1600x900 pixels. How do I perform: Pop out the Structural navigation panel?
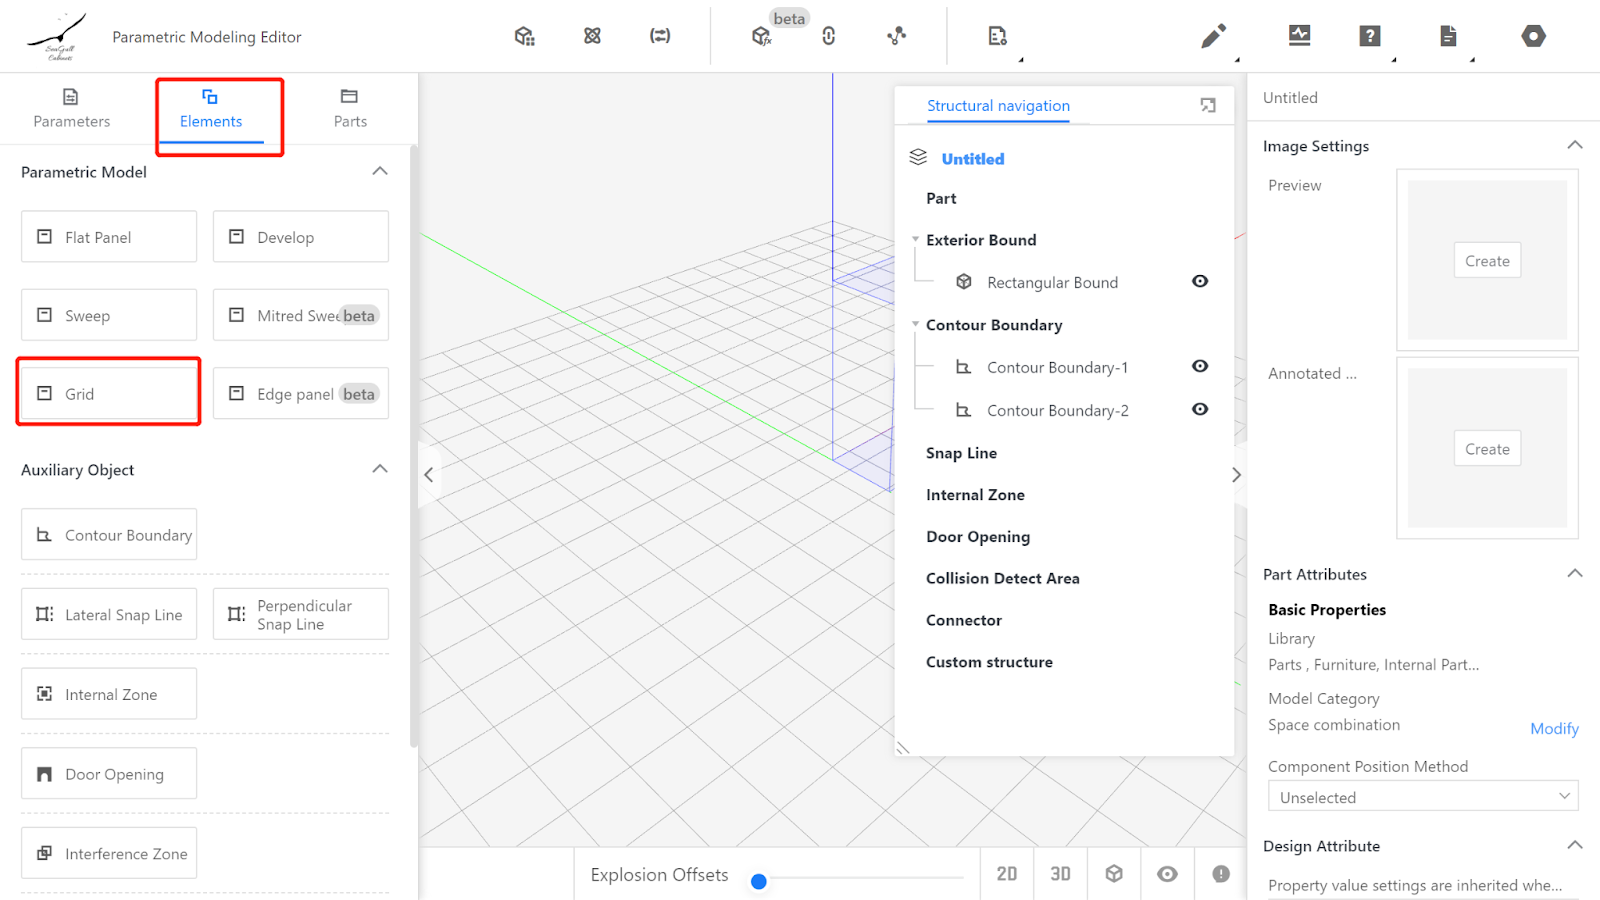tap(1208, 105)
